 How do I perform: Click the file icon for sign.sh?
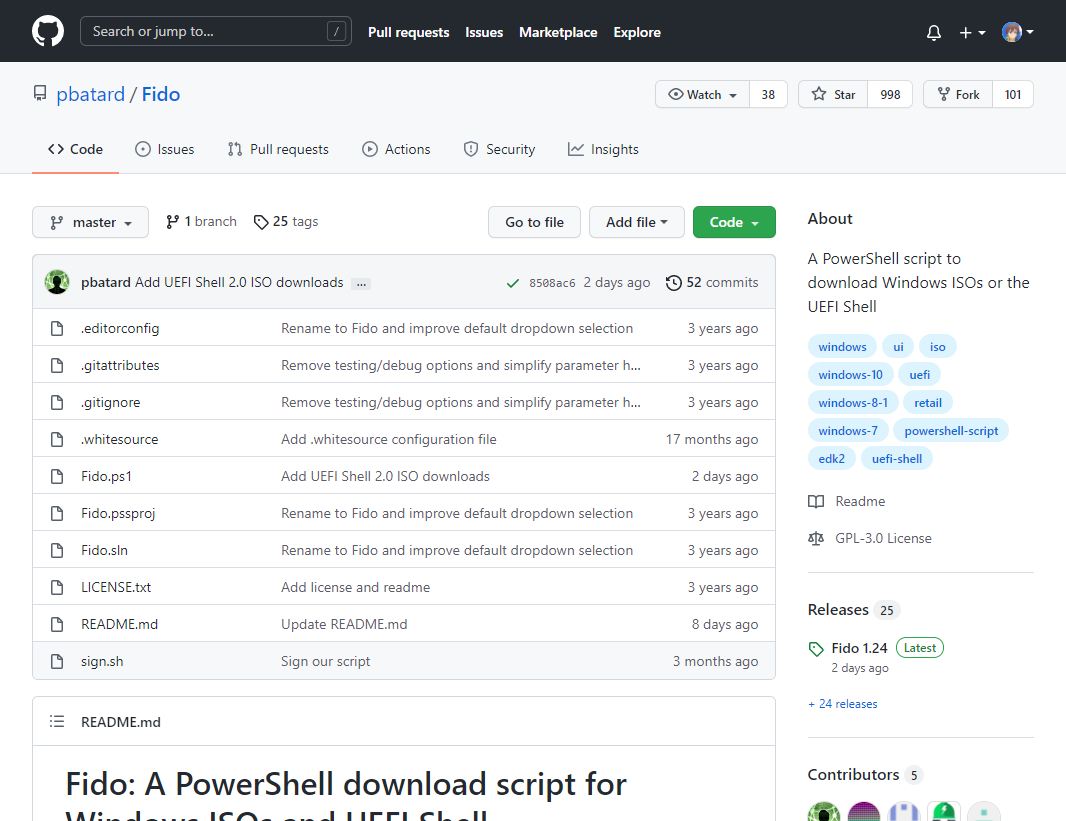pyautogui.click(x=57, y=661)
